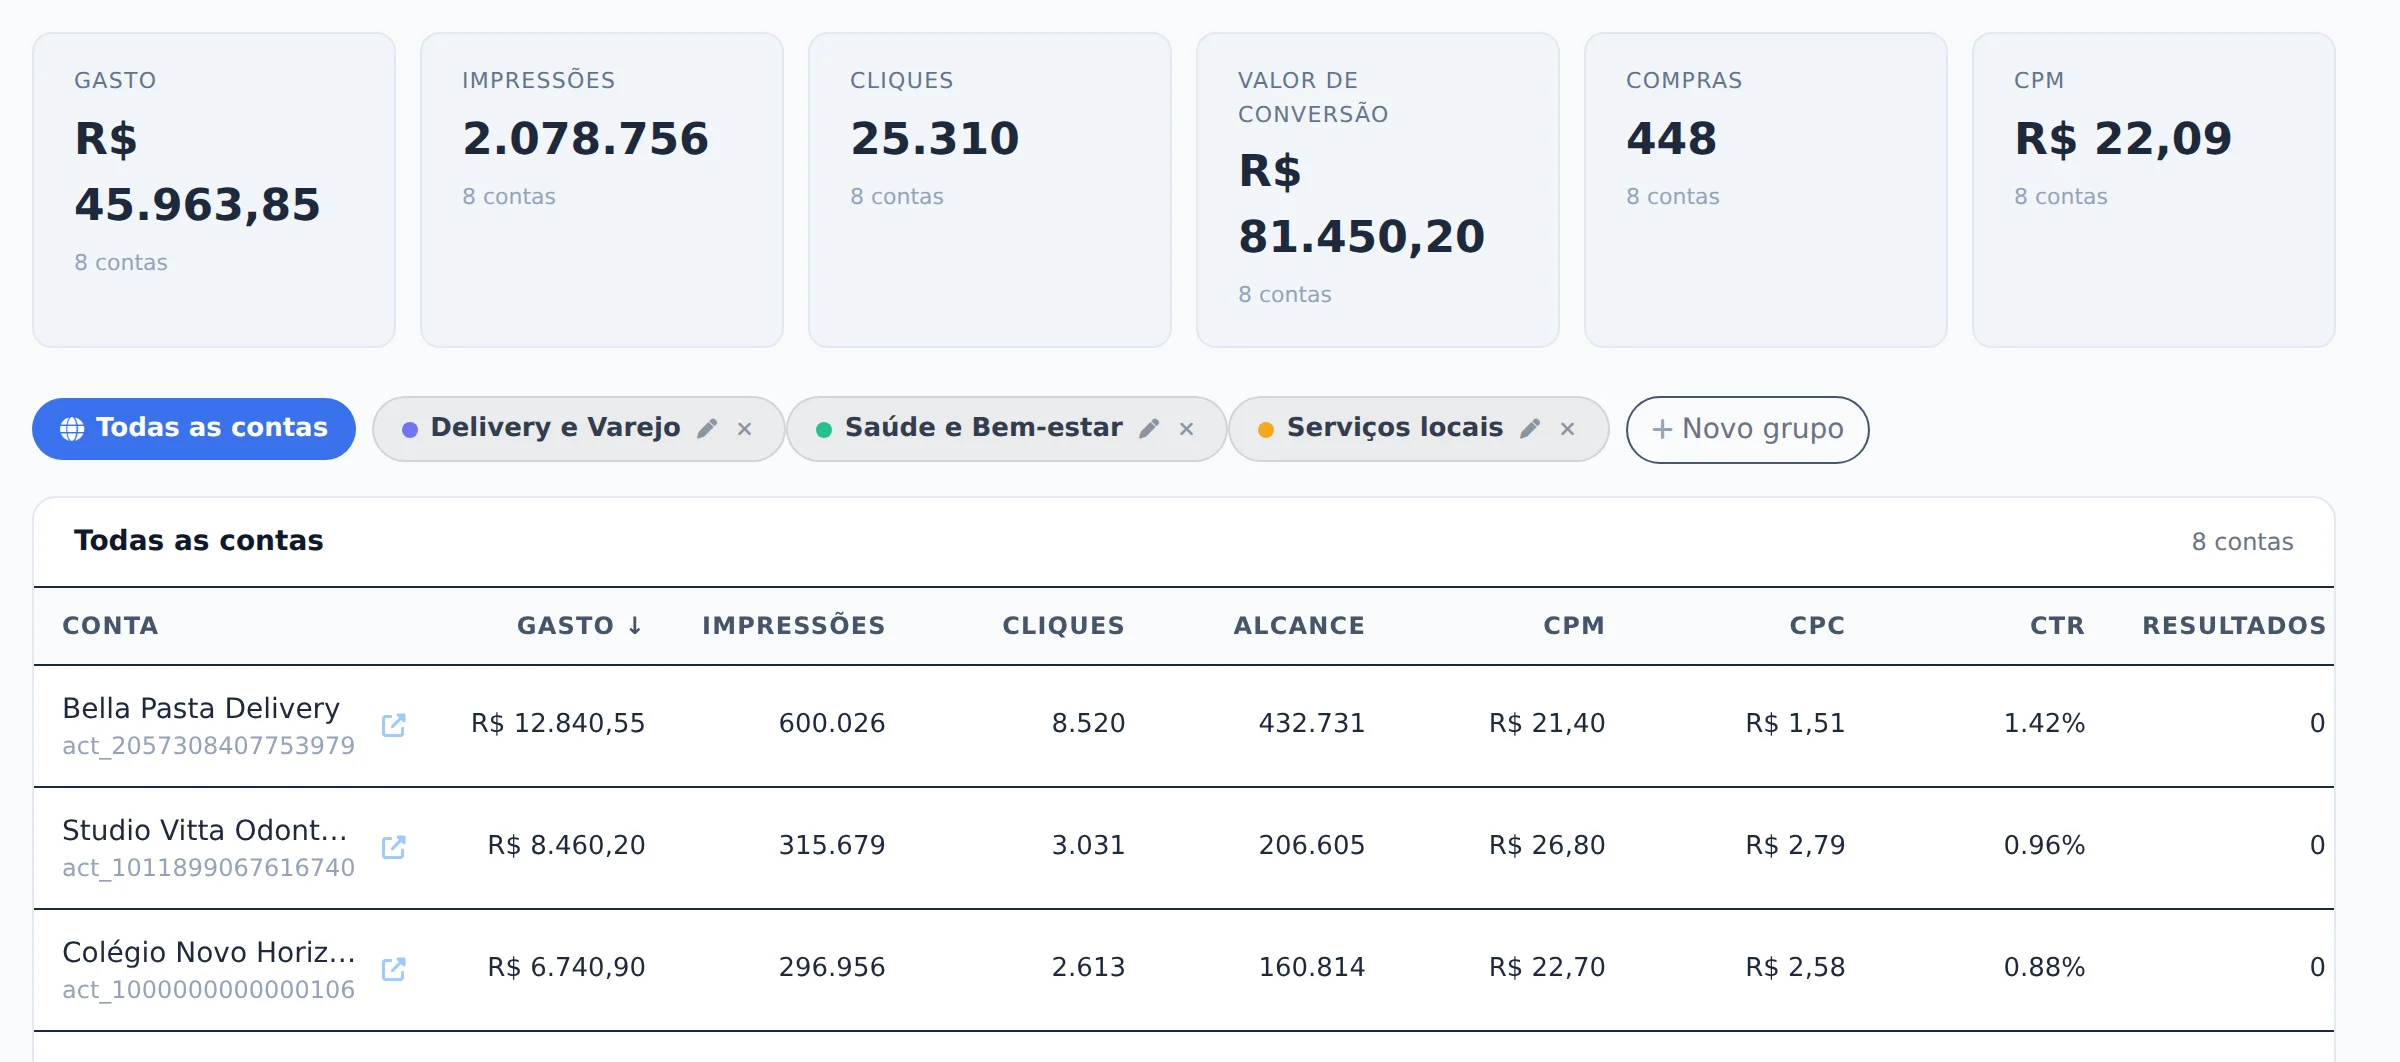Click account ID act_1011899067616740
The width and height of the screenshot is (2400, 1062).
(208, 868)
